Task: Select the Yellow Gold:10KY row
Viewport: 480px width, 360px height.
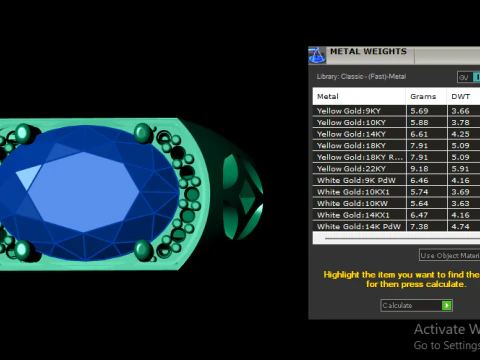Action: (x=396, y=122)
